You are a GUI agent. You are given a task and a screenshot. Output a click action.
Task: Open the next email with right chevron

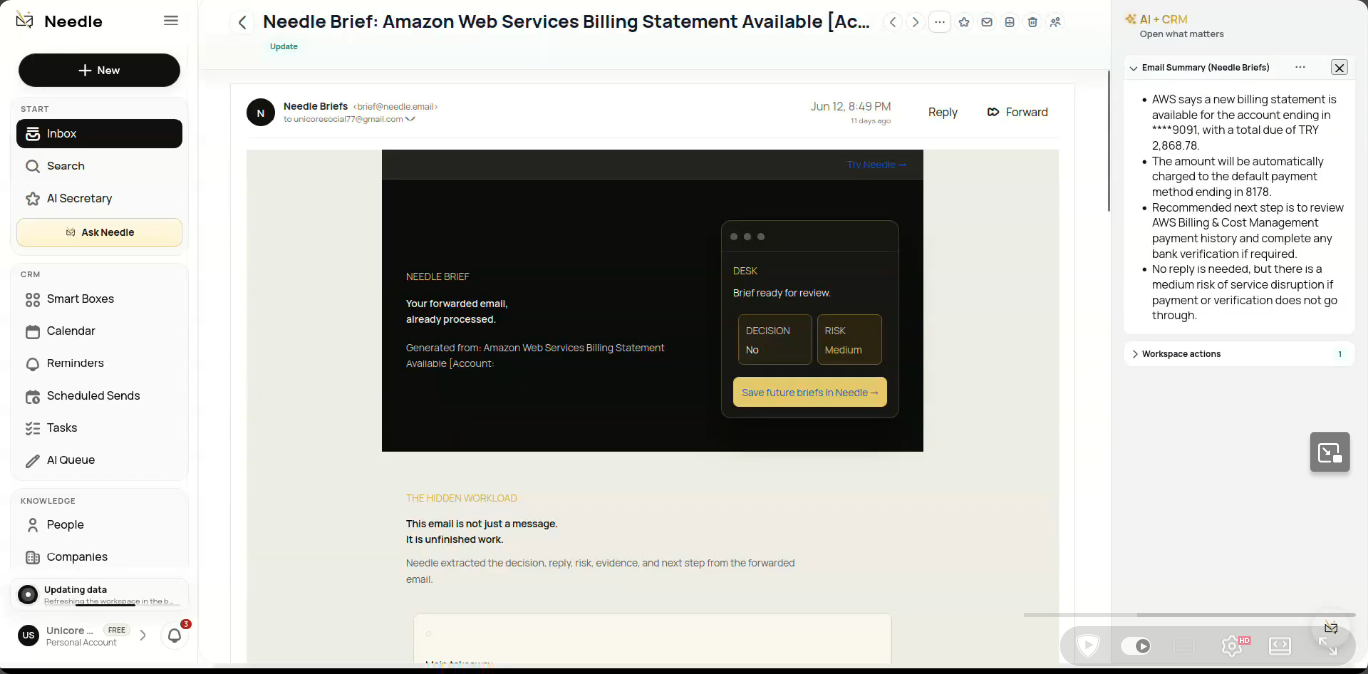pyautogui.click(x=915, y=22)
